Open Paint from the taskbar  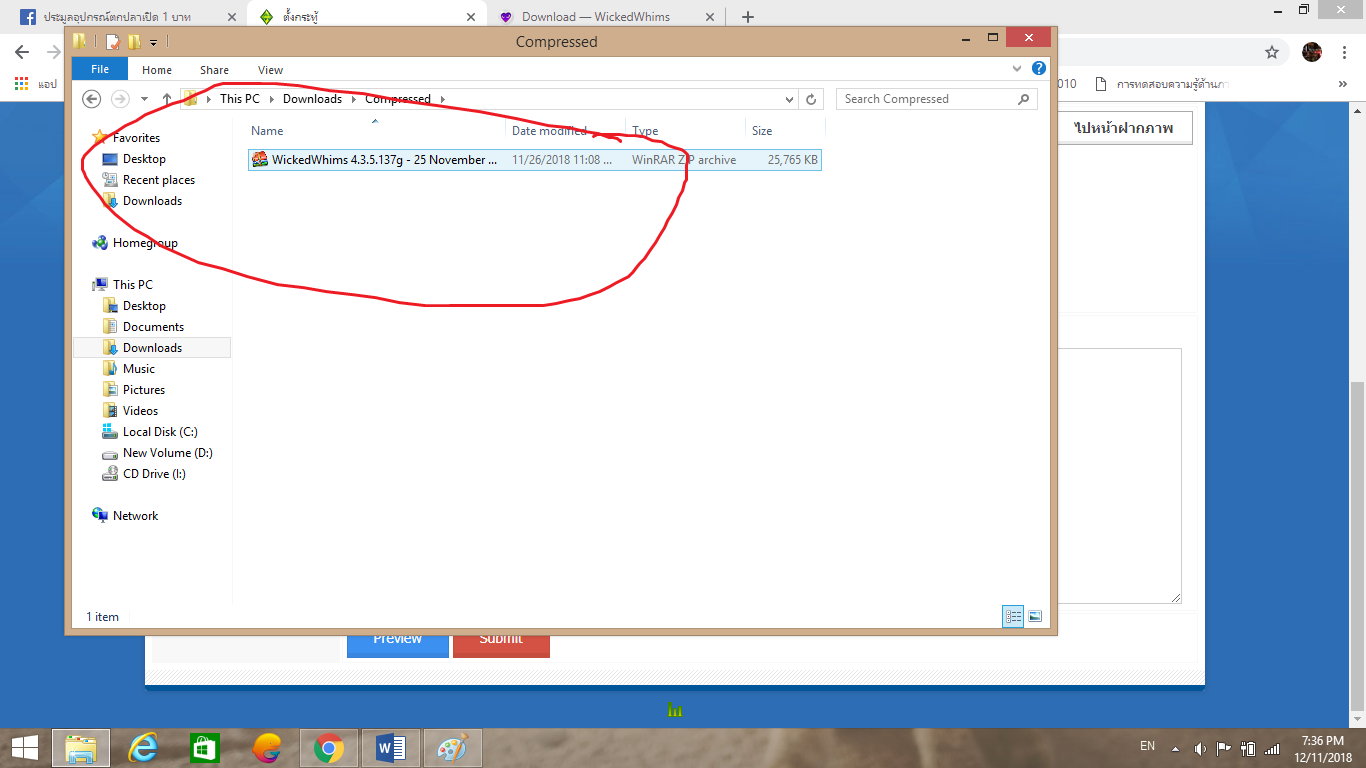click(453, 747)
